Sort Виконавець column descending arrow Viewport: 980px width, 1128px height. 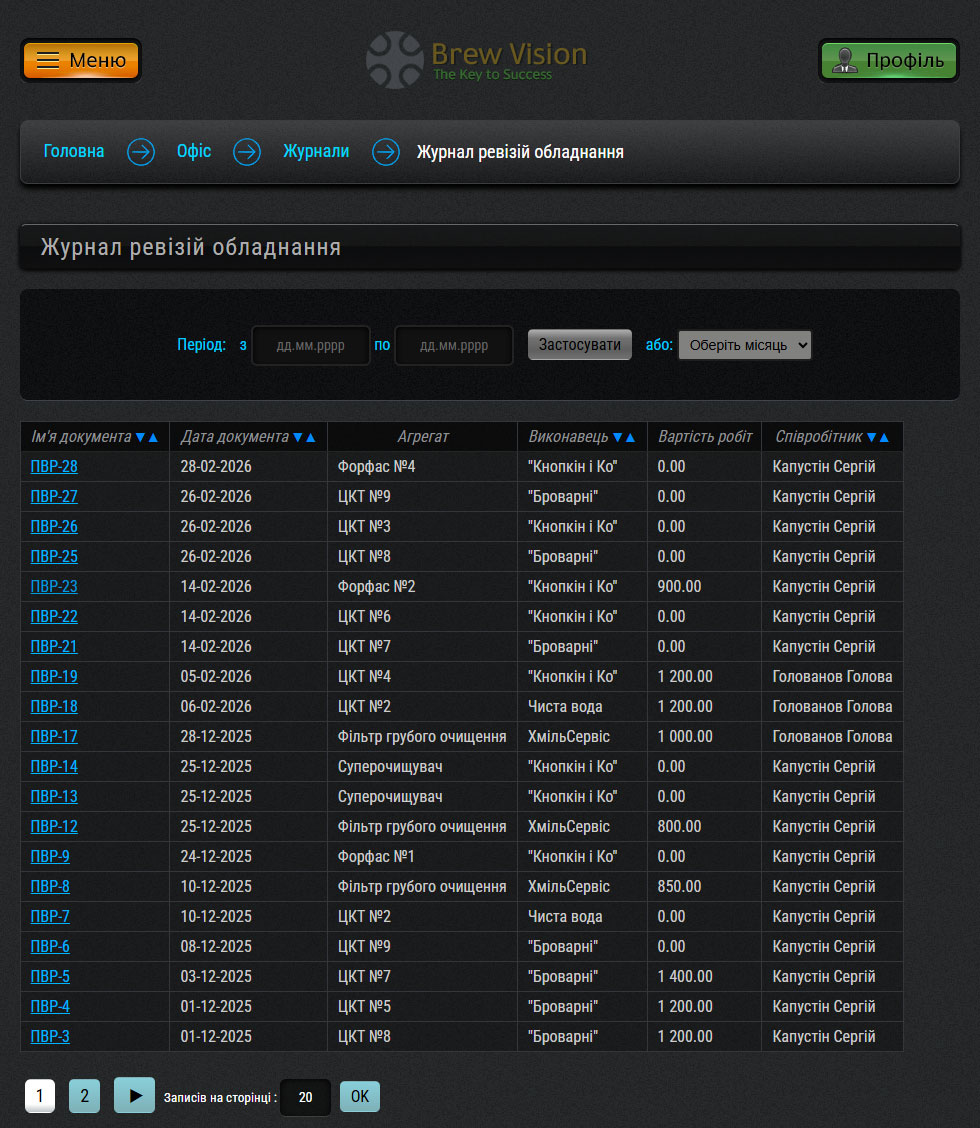[617, 437]
